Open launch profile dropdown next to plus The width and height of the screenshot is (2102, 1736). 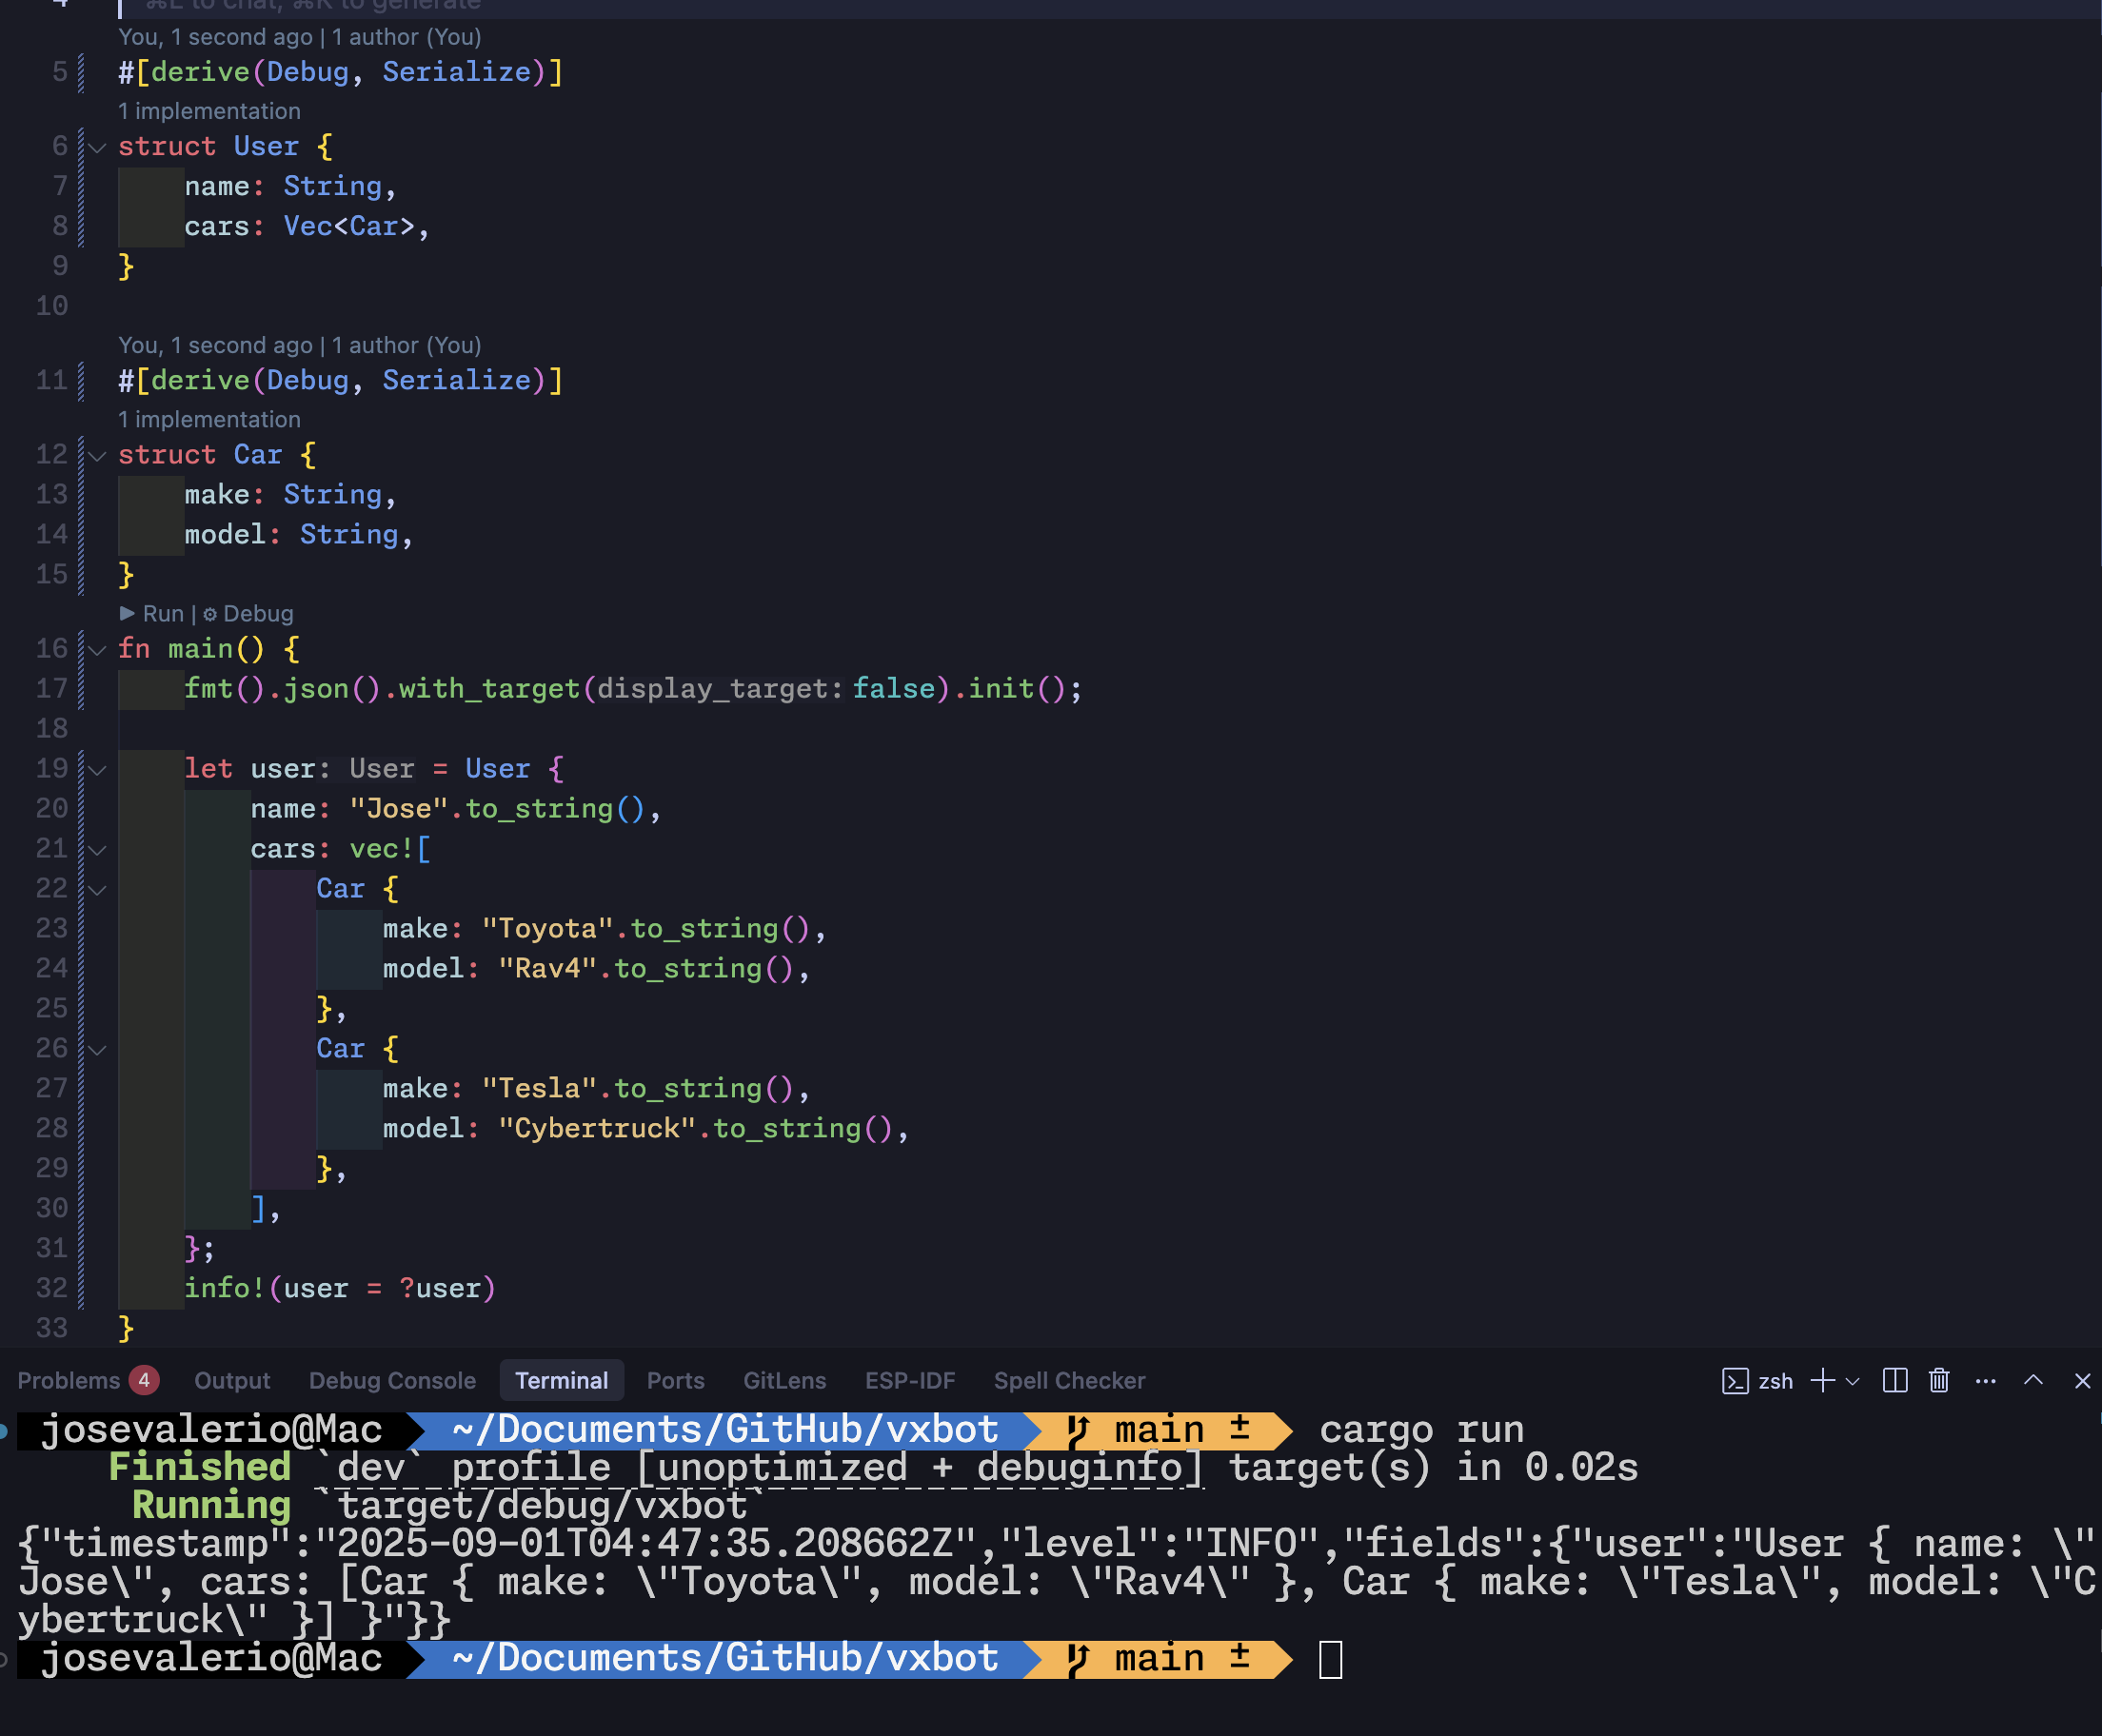1852,1381
